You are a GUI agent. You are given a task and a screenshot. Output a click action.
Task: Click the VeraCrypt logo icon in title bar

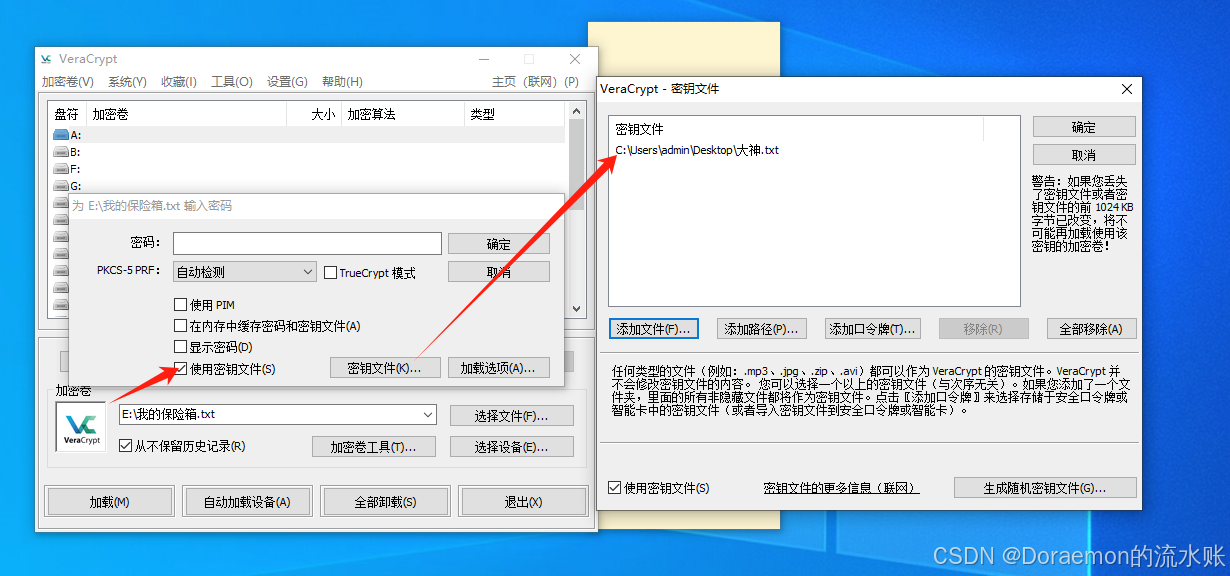click(x=46, y=59)
